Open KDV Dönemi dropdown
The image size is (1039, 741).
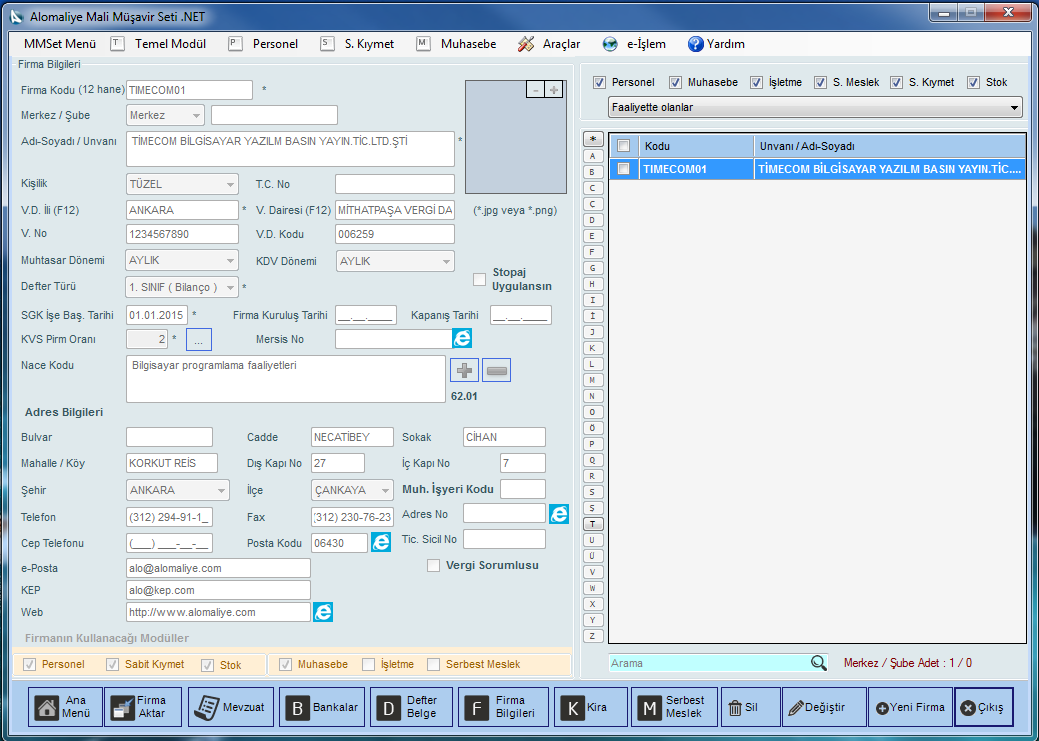[x=395, y=261]
